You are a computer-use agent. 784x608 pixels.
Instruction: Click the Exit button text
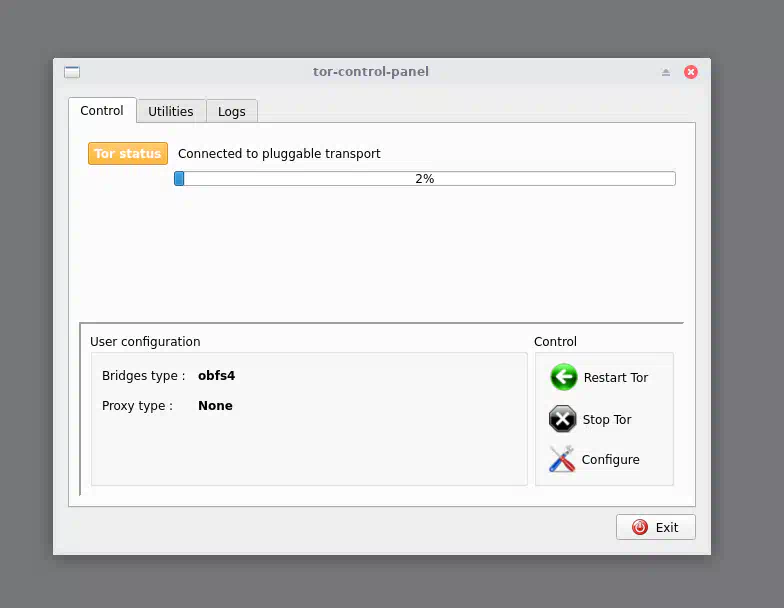coord(667,528)
